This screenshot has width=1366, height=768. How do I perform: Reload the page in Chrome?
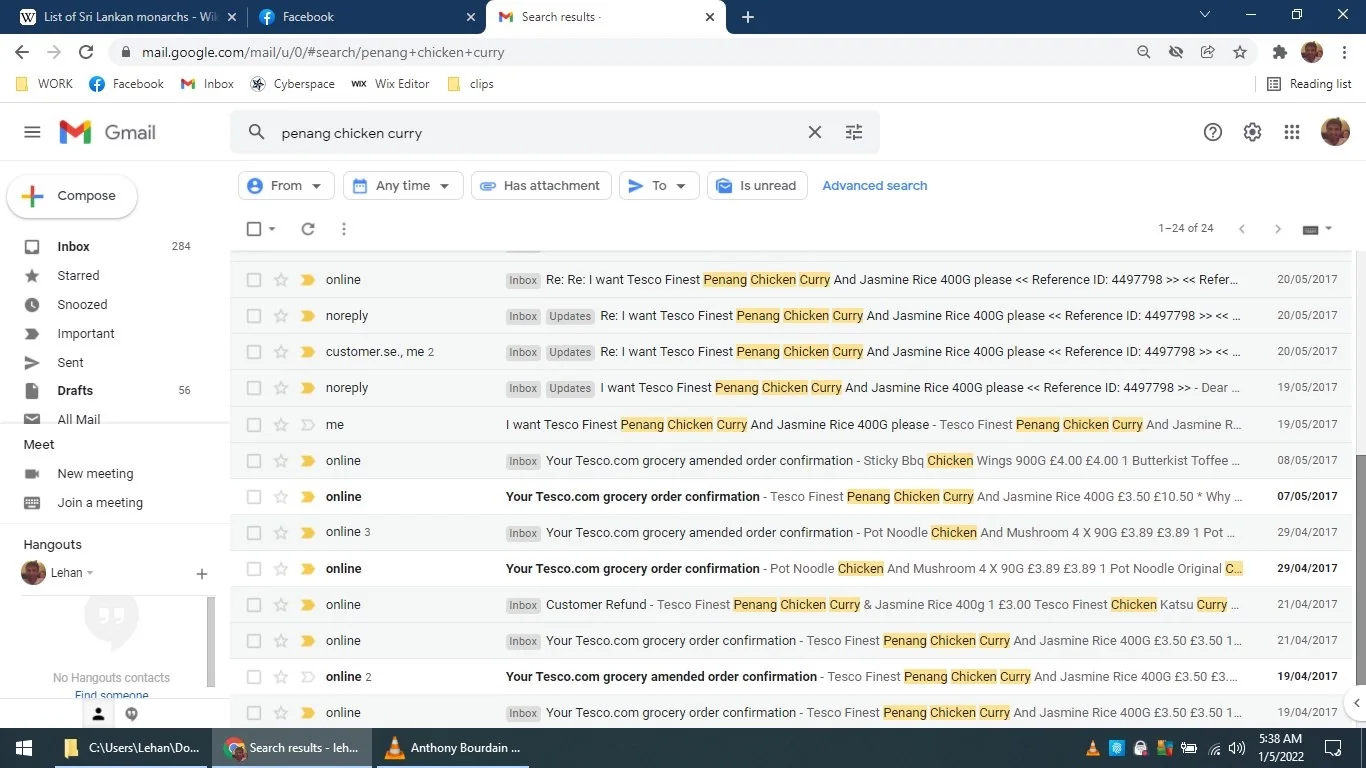86,52
